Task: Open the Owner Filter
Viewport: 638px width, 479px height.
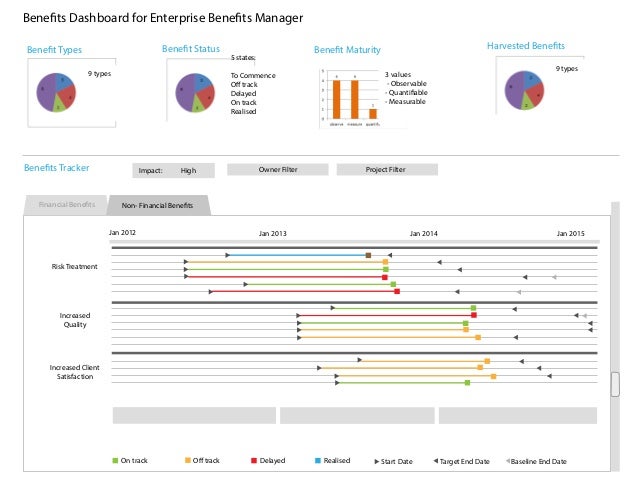Action: click(x=278, y=169)
